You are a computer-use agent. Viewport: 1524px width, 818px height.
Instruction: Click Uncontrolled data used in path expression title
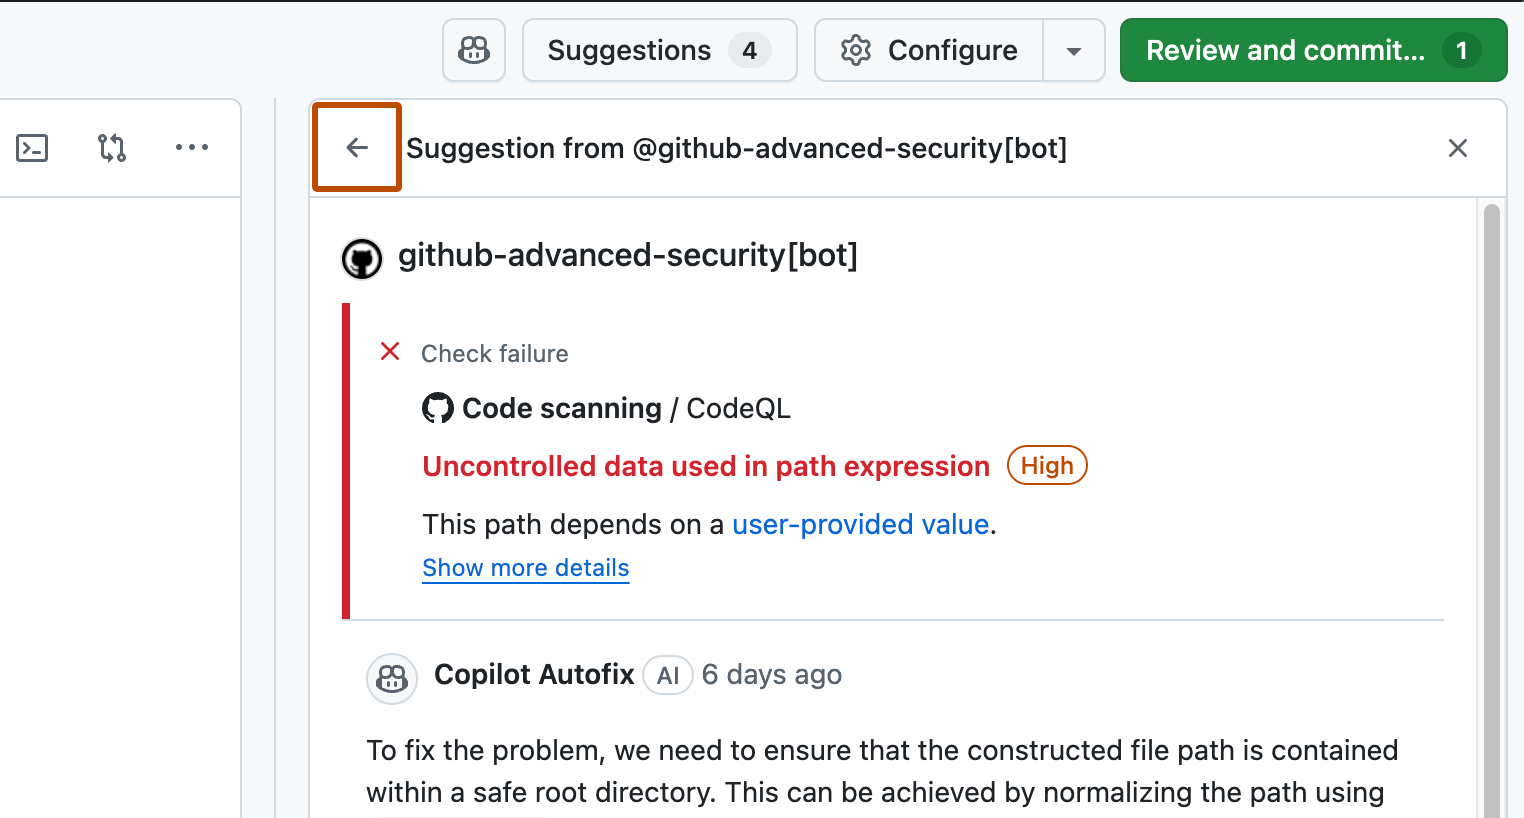pos(705,466)
